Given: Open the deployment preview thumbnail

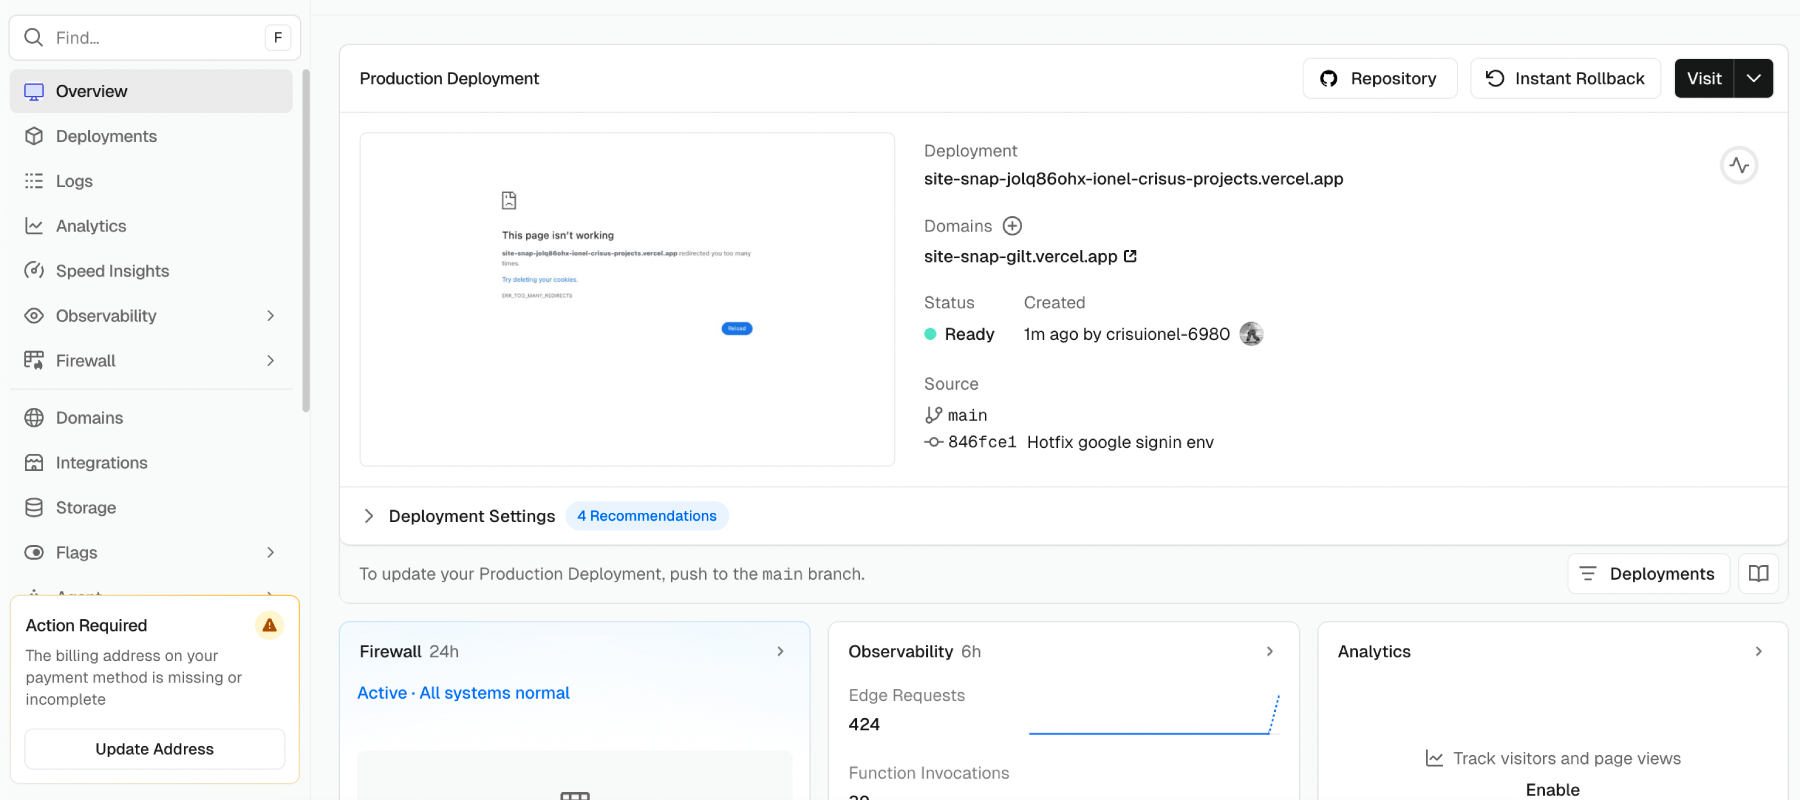Looking at the screenshot, I should coord(627,299).
